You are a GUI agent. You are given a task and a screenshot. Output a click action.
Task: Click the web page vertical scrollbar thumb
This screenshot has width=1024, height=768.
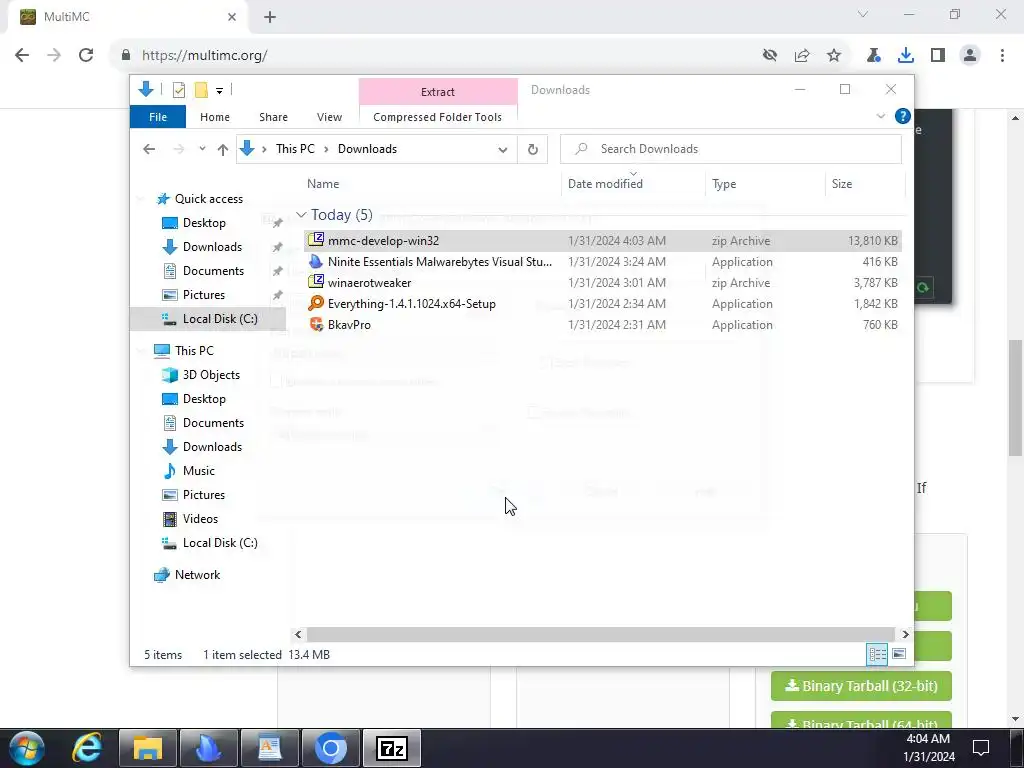[1015, 398]
